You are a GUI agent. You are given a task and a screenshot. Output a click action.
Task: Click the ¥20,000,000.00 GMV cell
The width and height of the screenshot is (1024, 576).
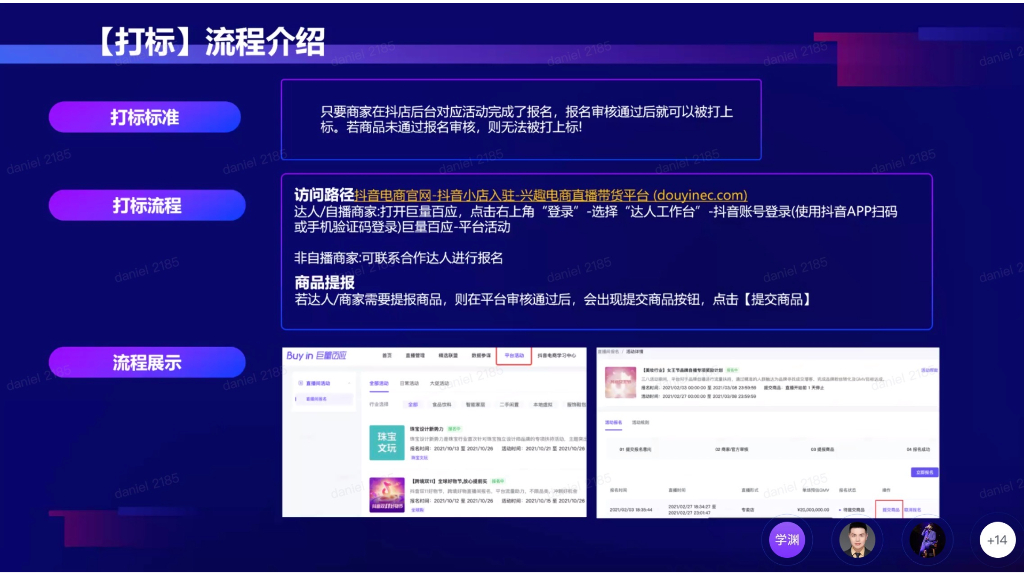[x=813, y=510]
